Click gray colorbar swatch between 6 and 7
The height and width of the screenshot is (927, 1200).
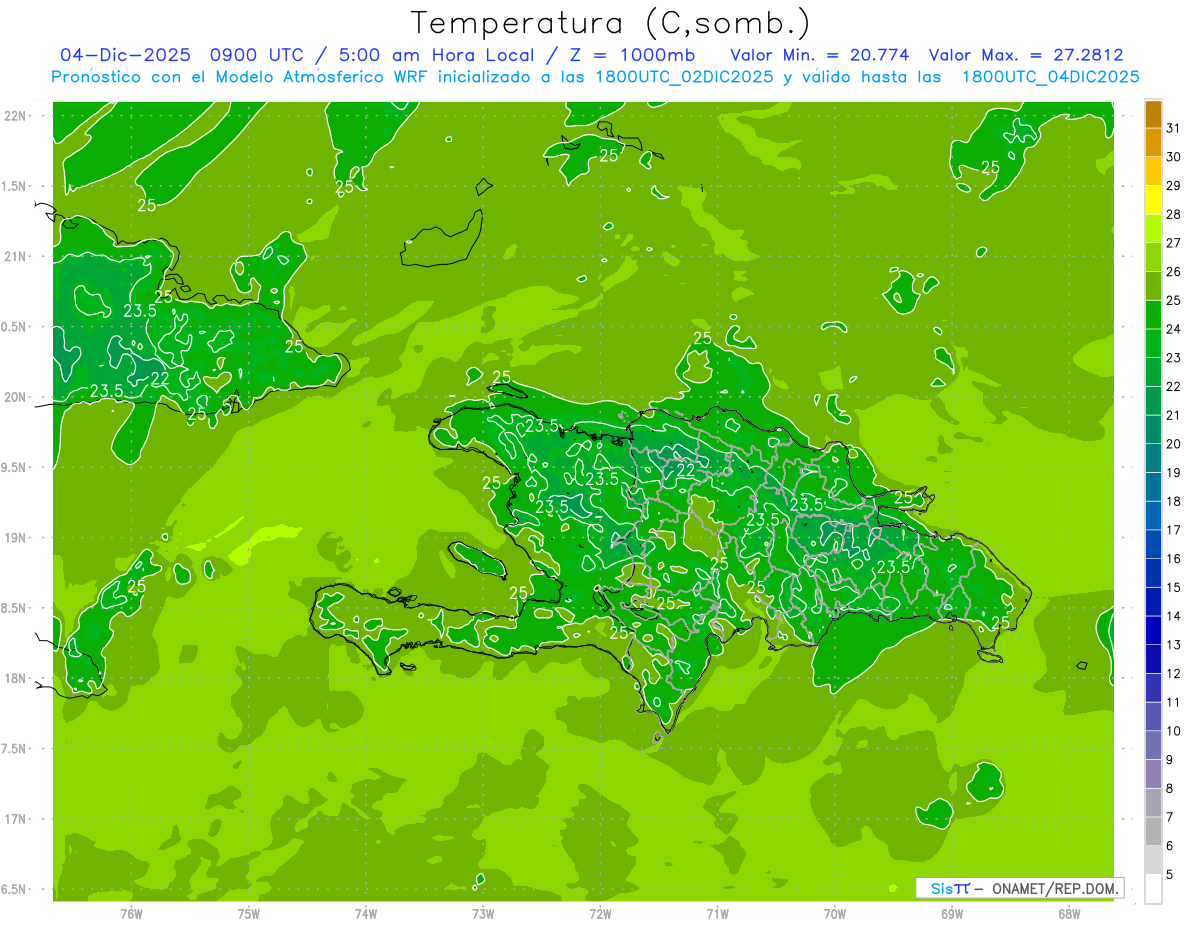click(1153, 832)
